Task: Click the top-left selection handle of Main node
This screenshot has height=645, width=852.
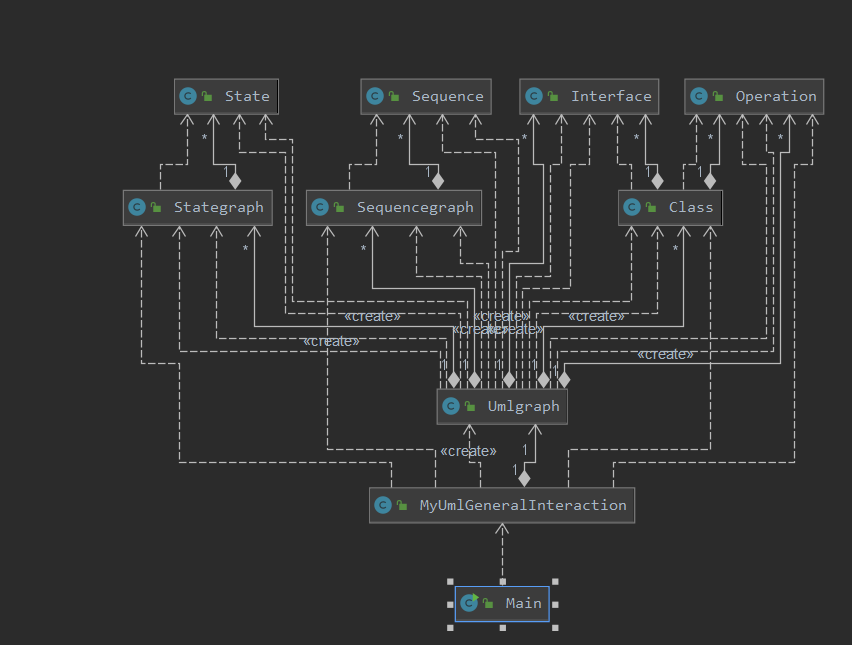Action: (450, 581)
